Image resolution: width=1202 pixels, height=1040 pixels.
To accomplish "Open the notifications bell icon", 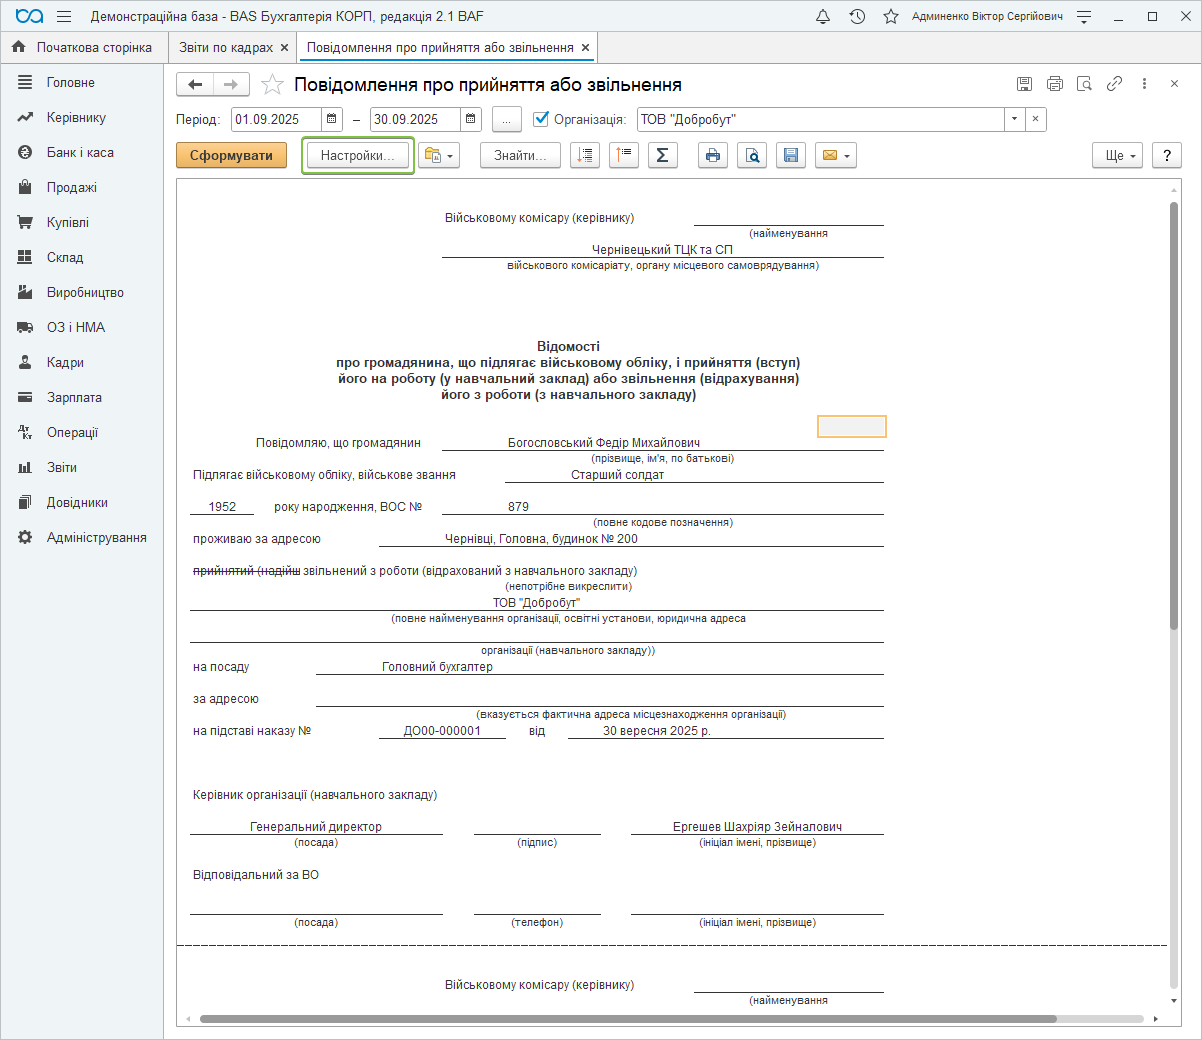I will click(x=823, y=17).
